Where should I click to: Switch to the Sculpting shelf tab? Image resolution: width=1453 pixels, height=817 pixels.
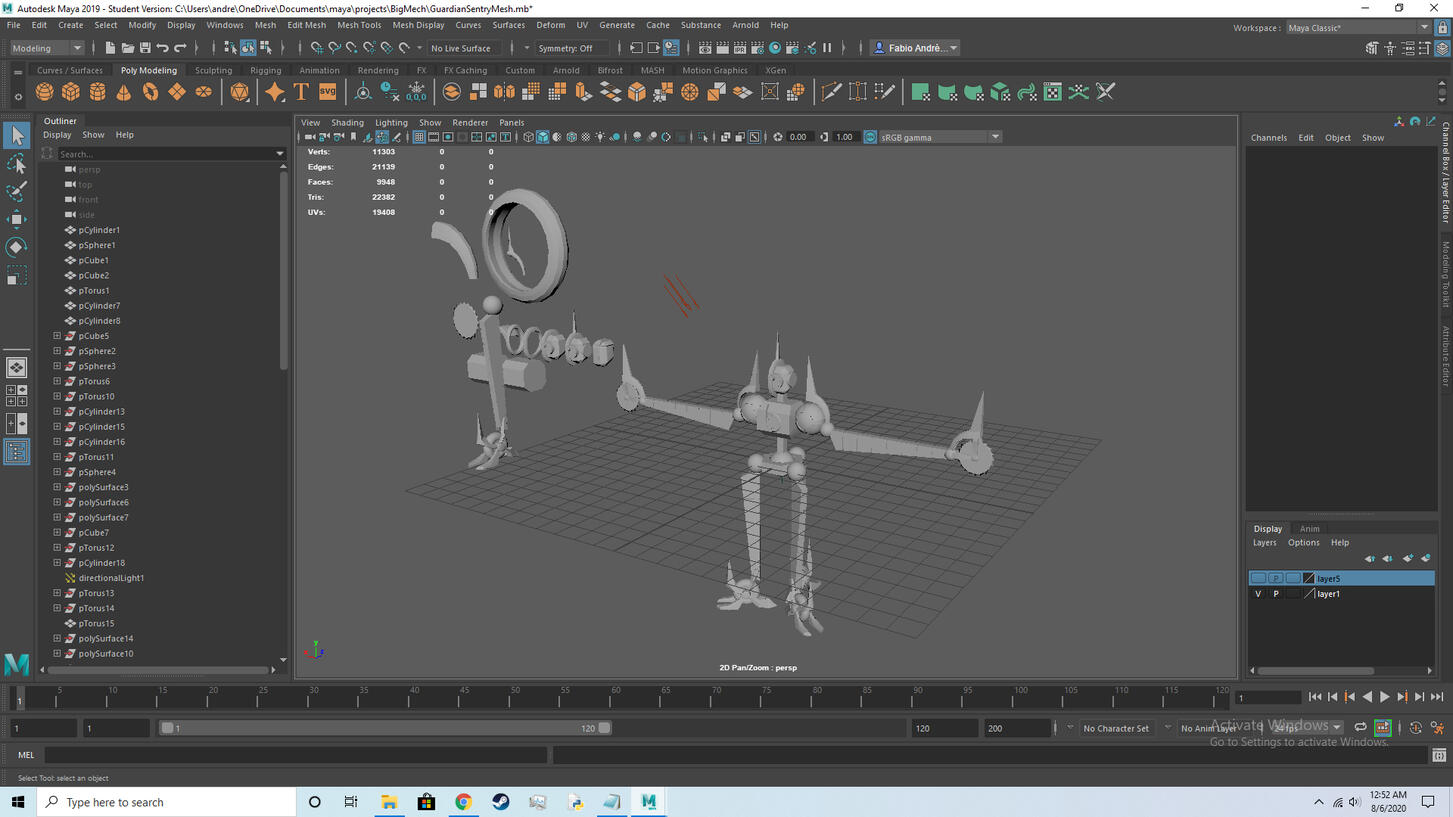click(213, 71)
